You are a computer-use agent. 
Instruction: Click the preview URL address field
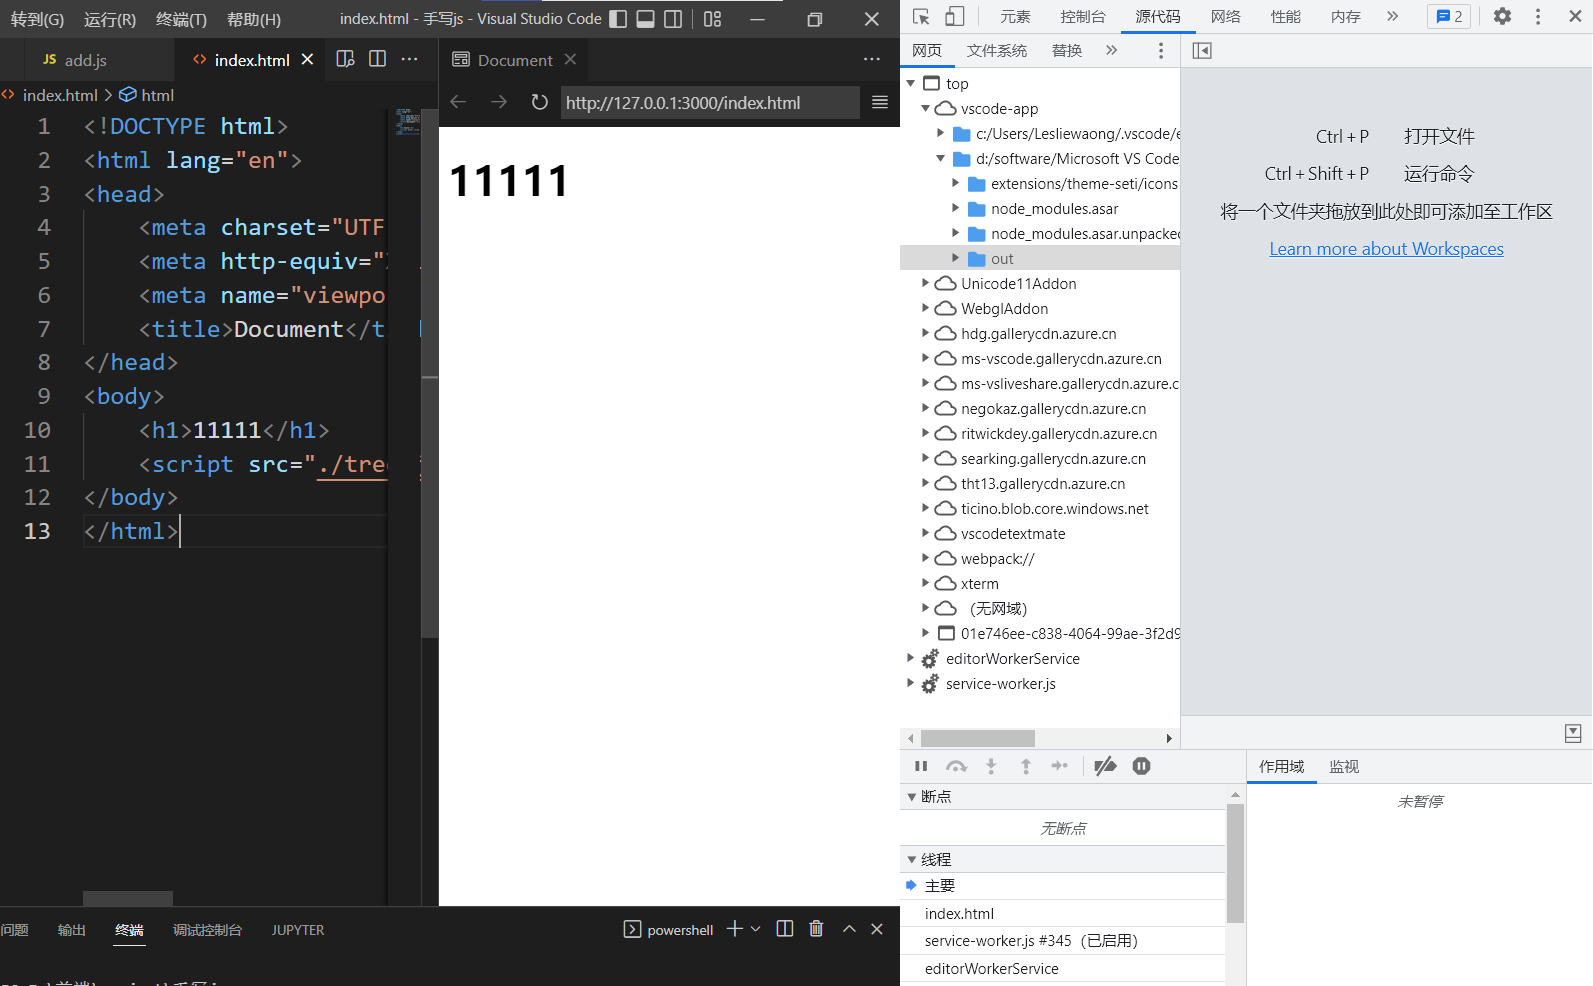point(708,102)
